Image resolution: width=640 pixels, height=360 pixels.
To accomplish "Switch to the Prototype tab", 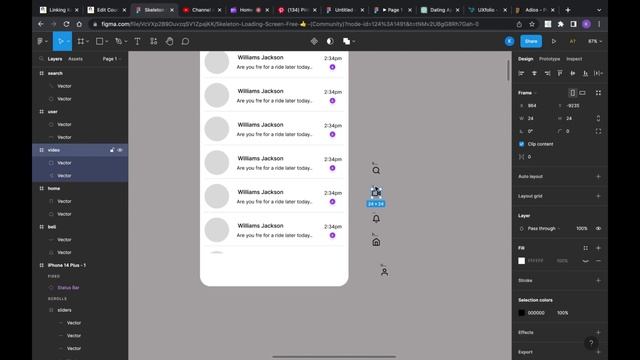I will click(x=549, y=59).
